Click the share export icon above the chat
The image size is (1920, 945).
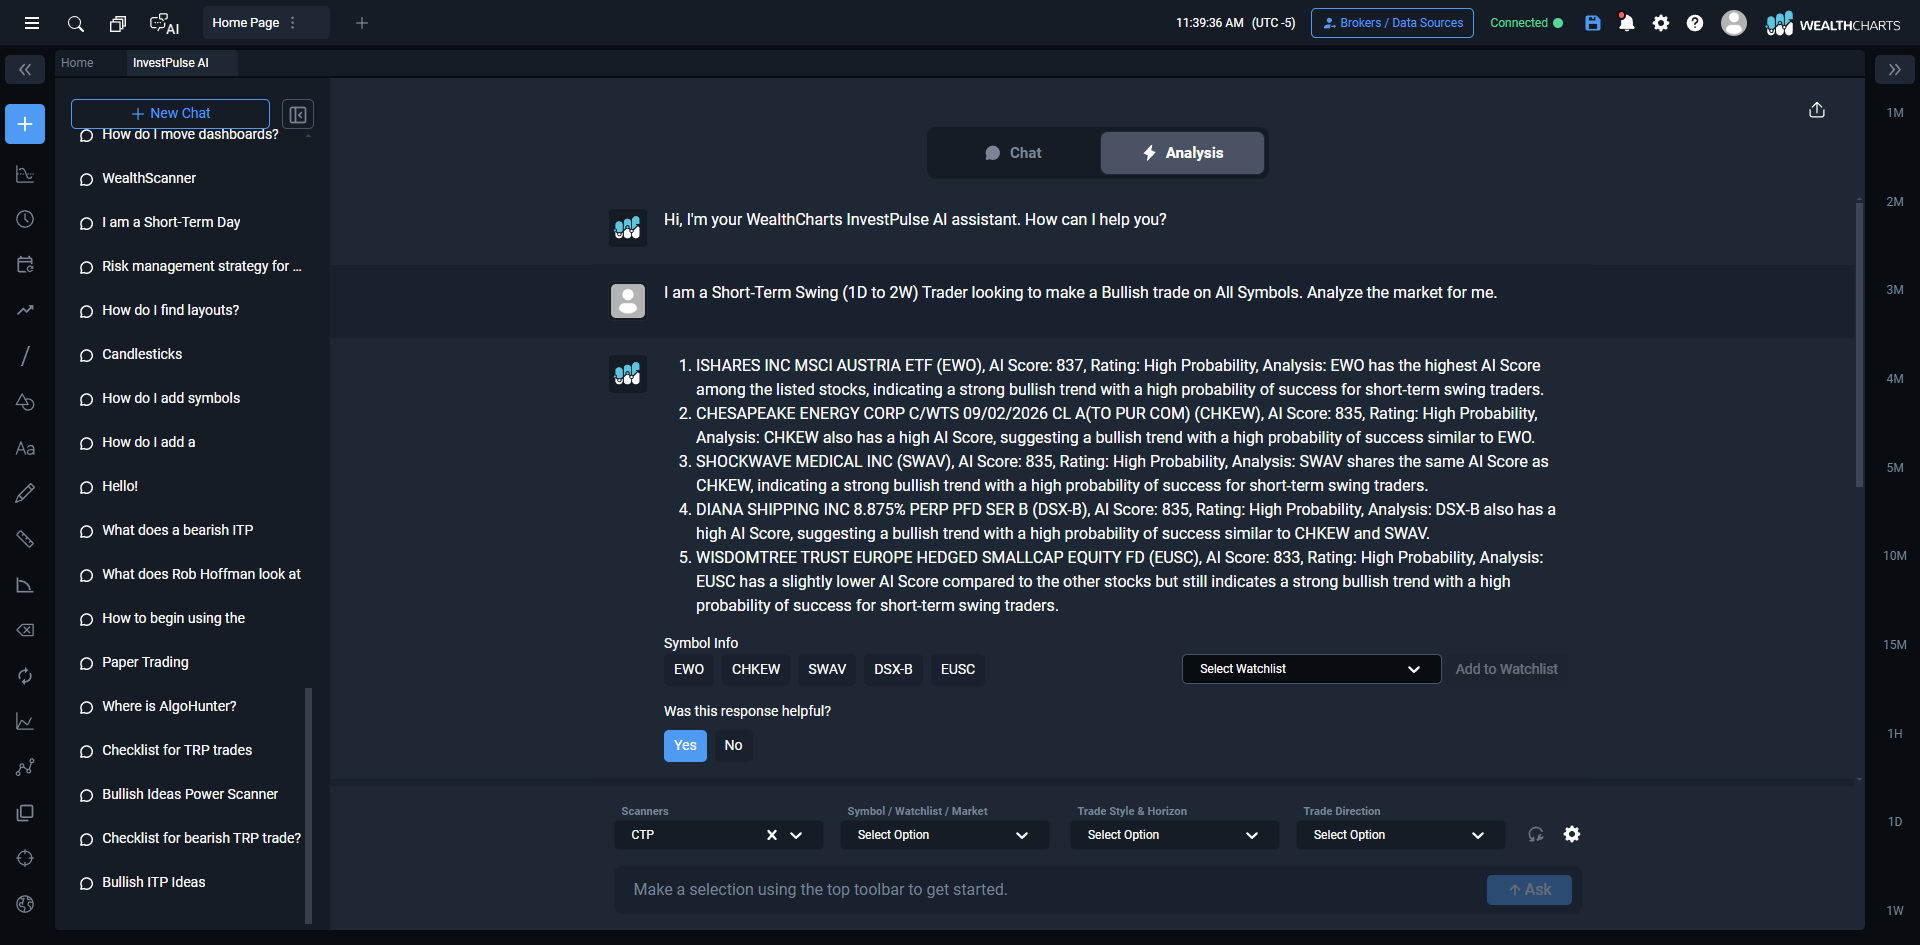[x=1817, y=110]
